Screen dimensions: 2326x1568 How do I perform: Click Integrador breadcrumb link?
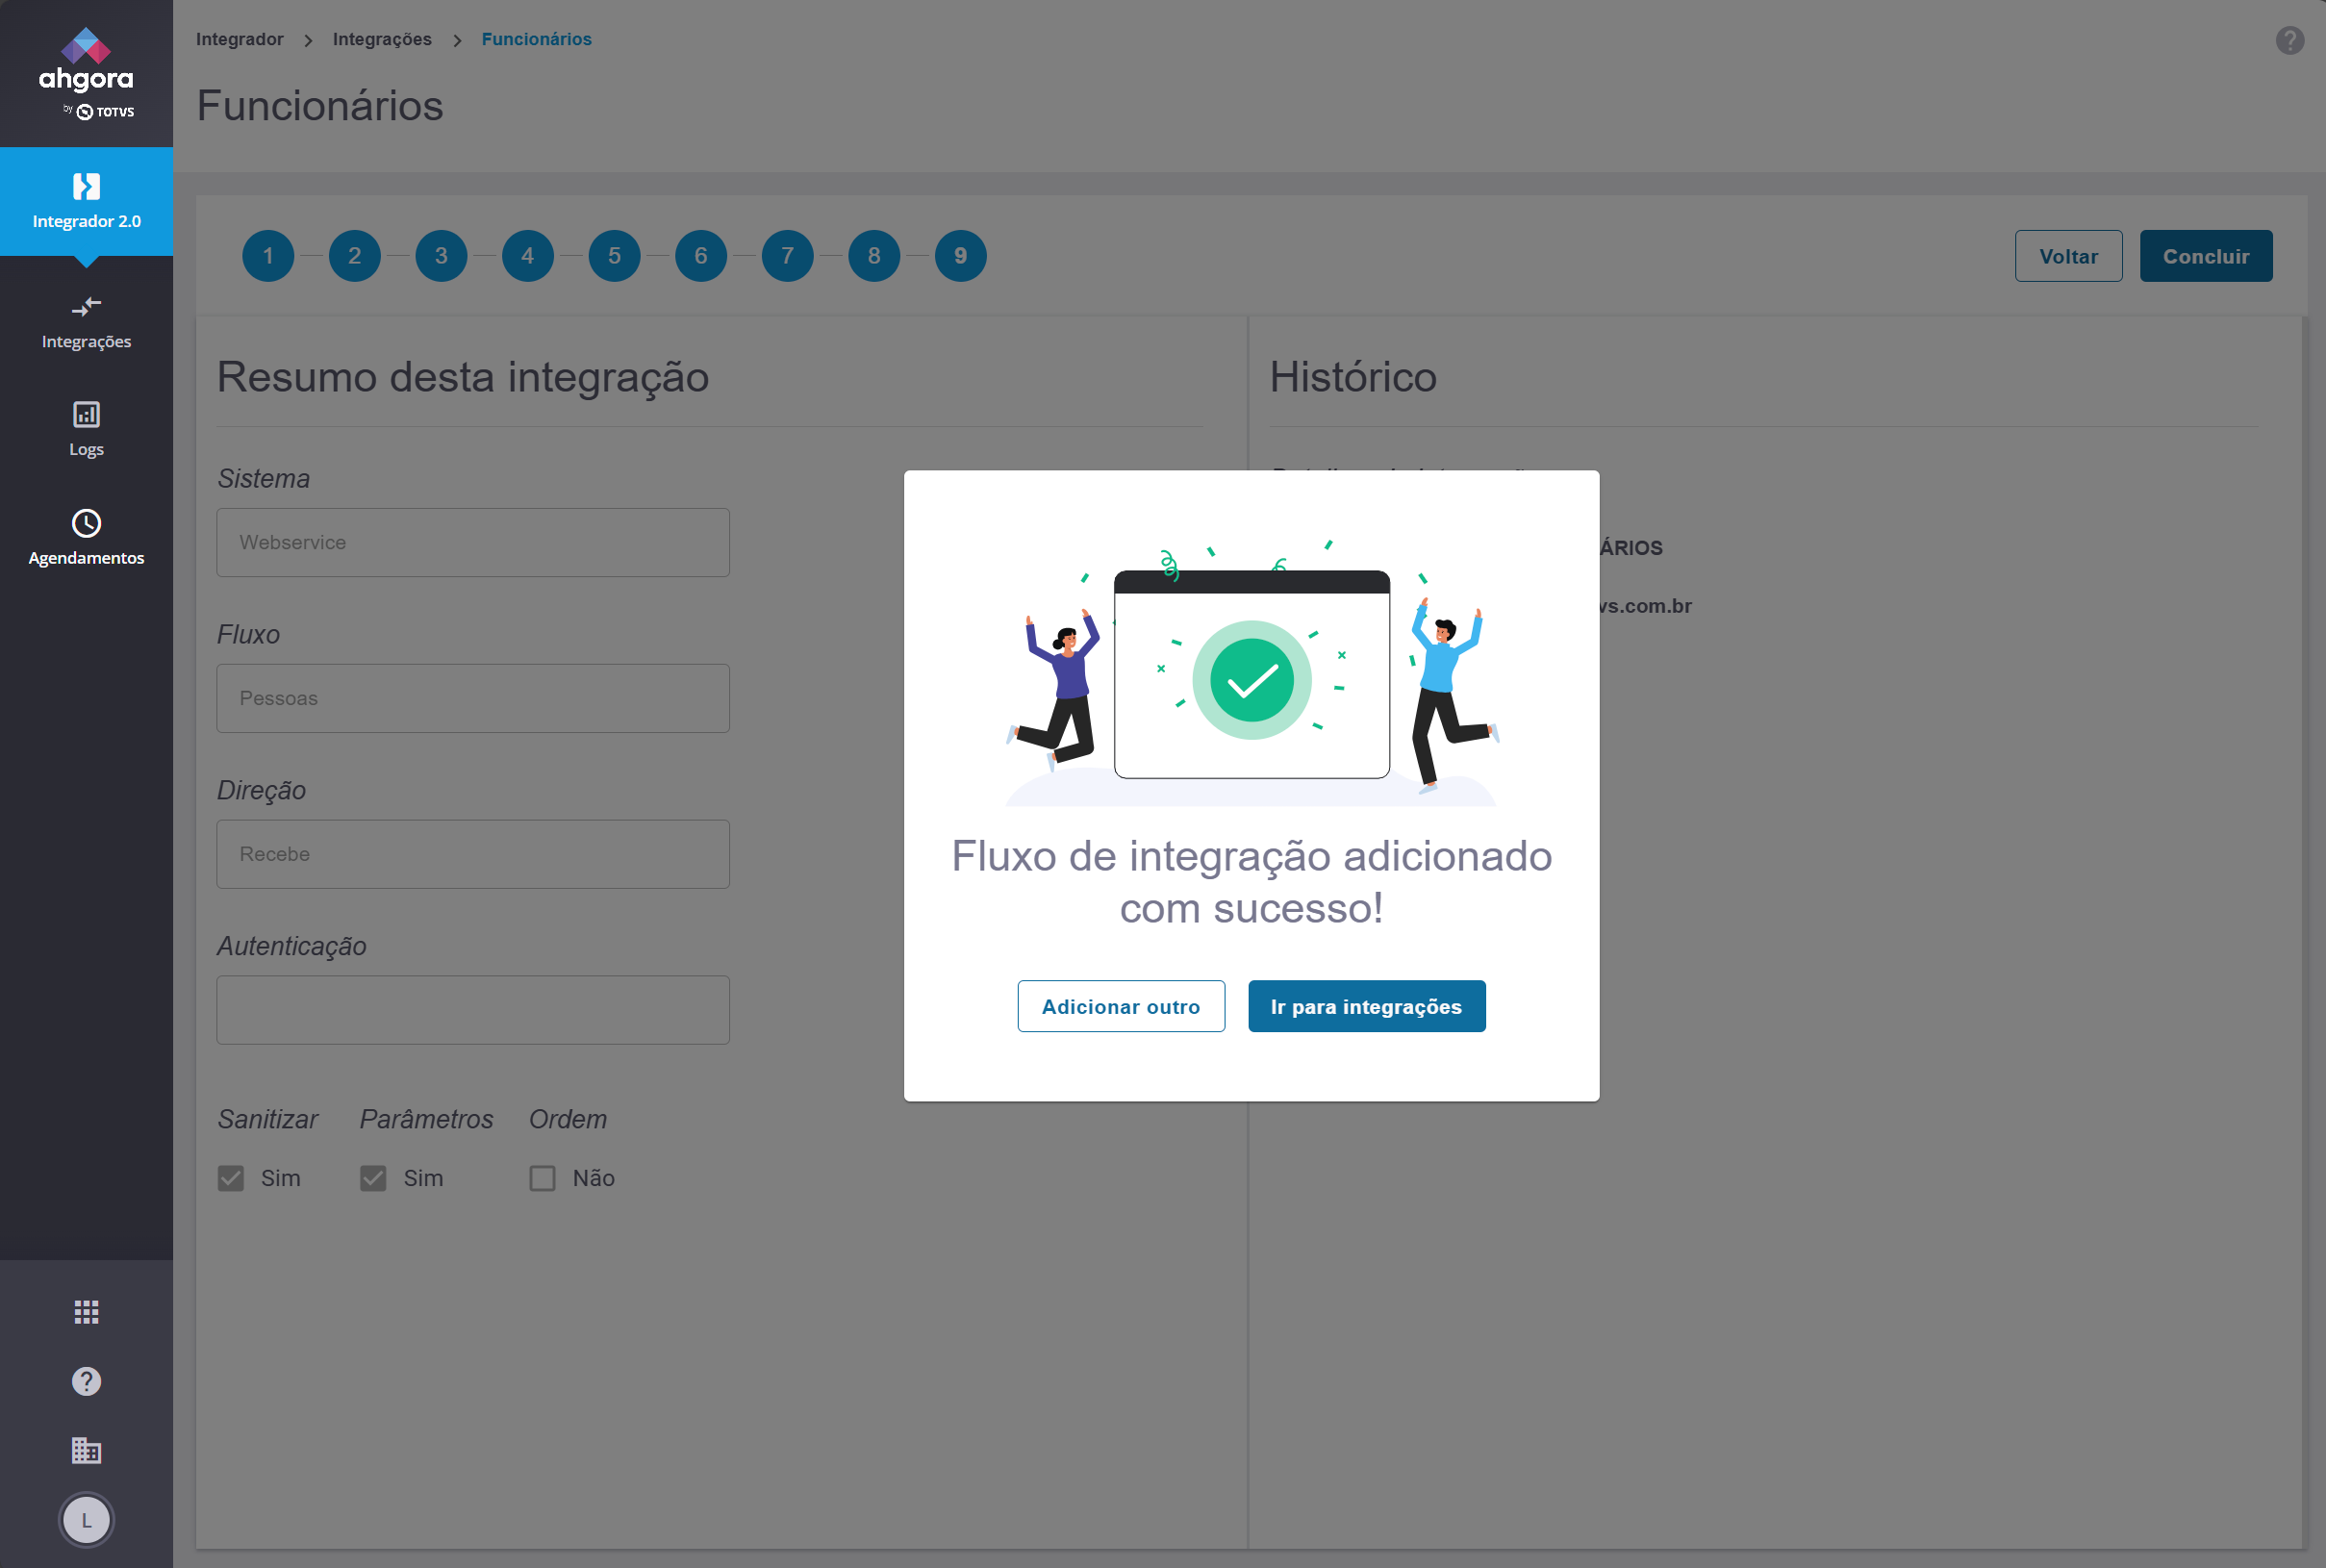[x=239, y=39]
